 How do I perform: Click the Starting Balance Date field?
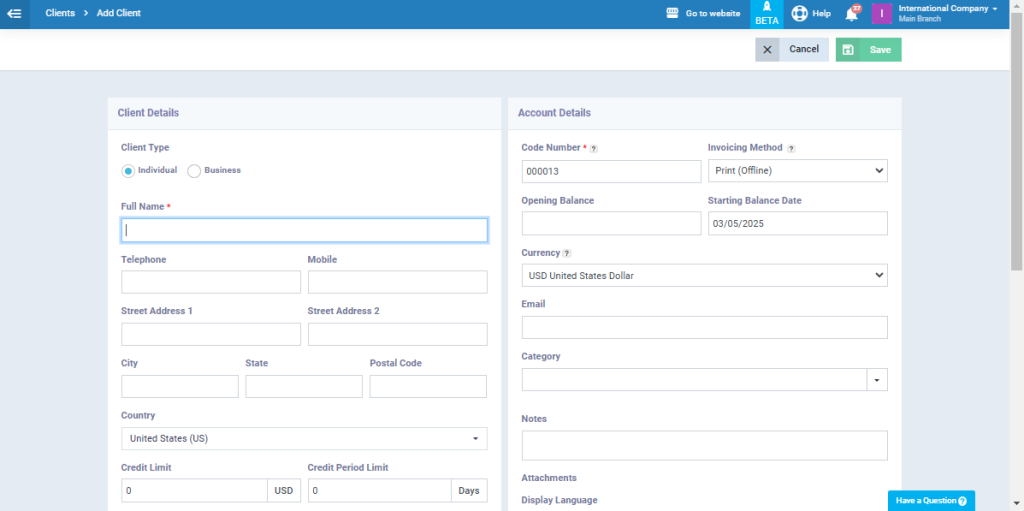797,223
